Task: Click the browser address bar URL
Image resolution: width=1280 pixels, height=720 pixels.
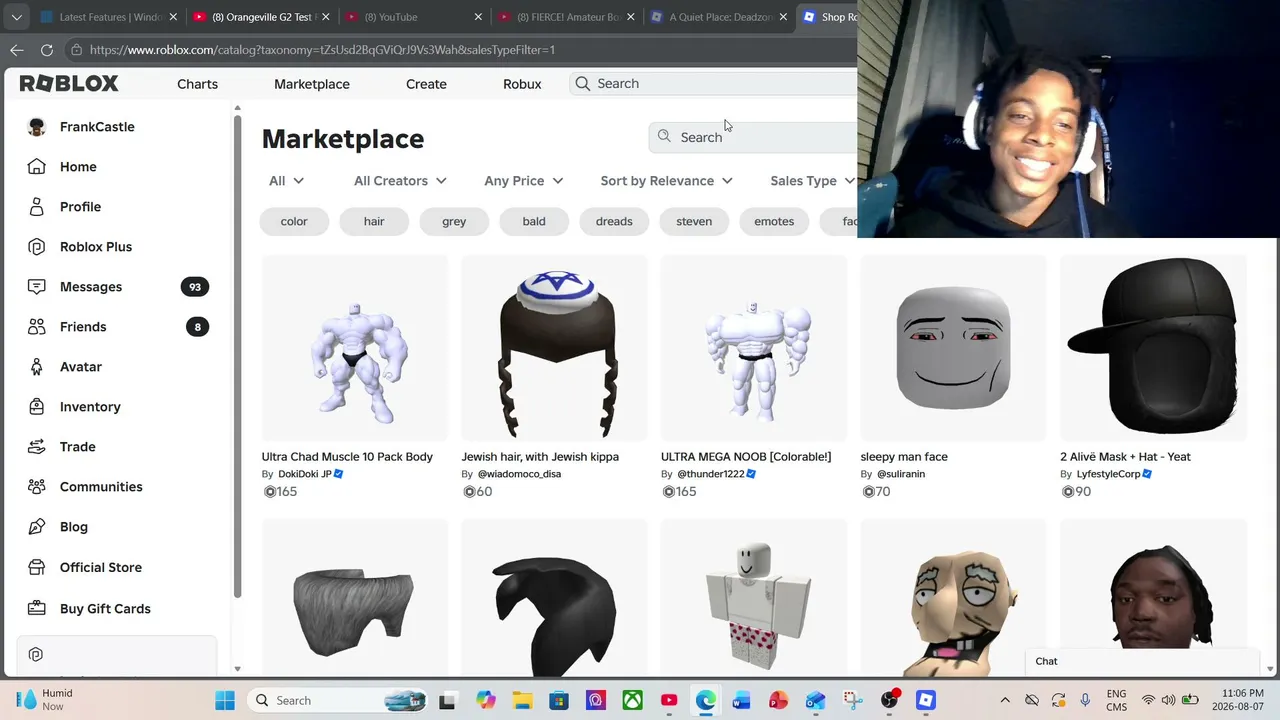Action: 322,50
